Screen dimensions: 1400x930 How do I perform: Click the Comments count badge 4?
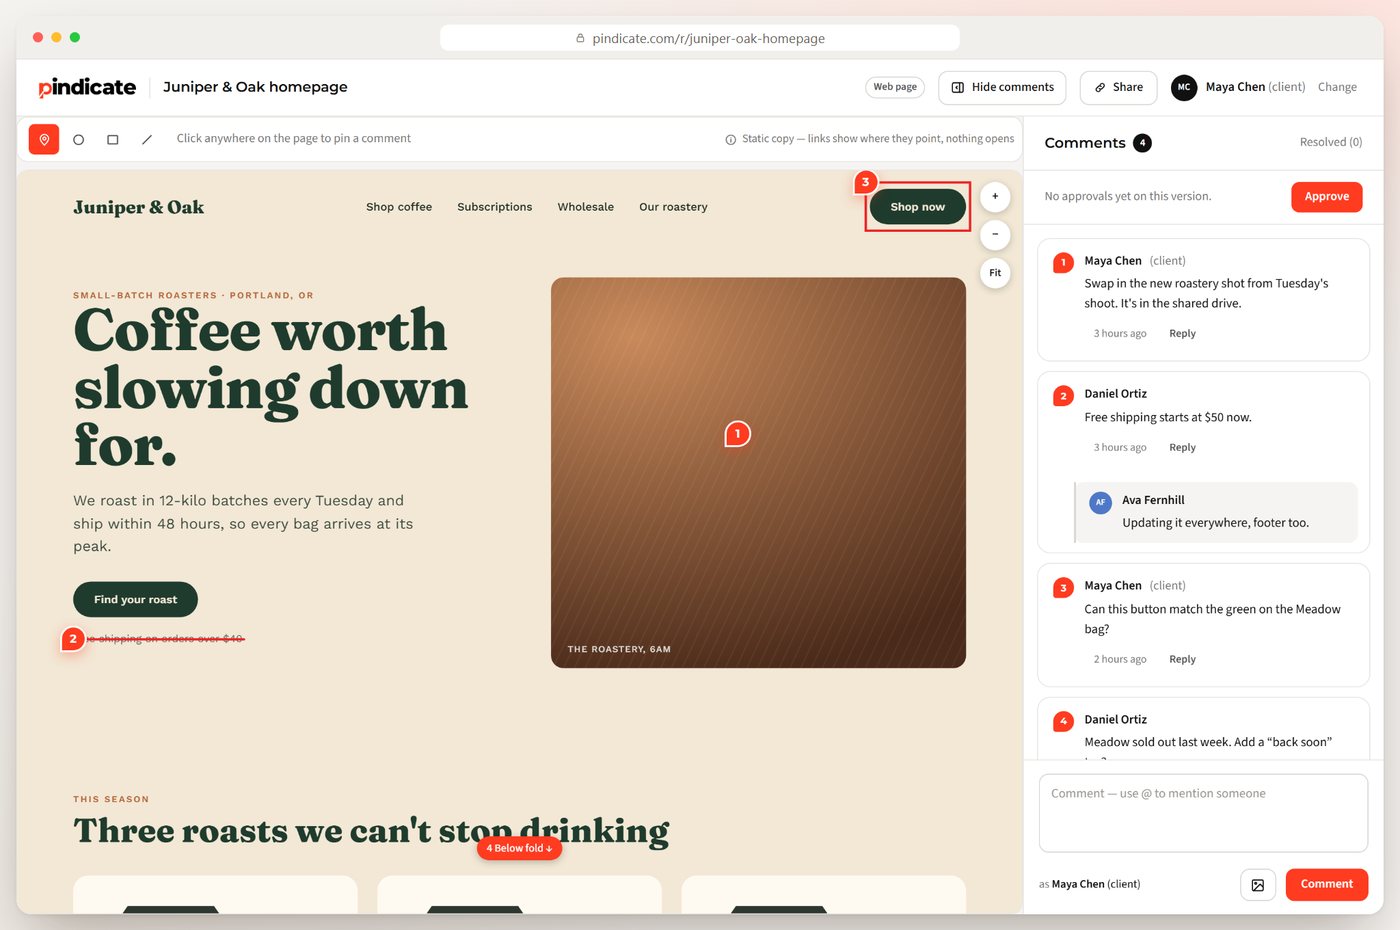coord(1142,143)
